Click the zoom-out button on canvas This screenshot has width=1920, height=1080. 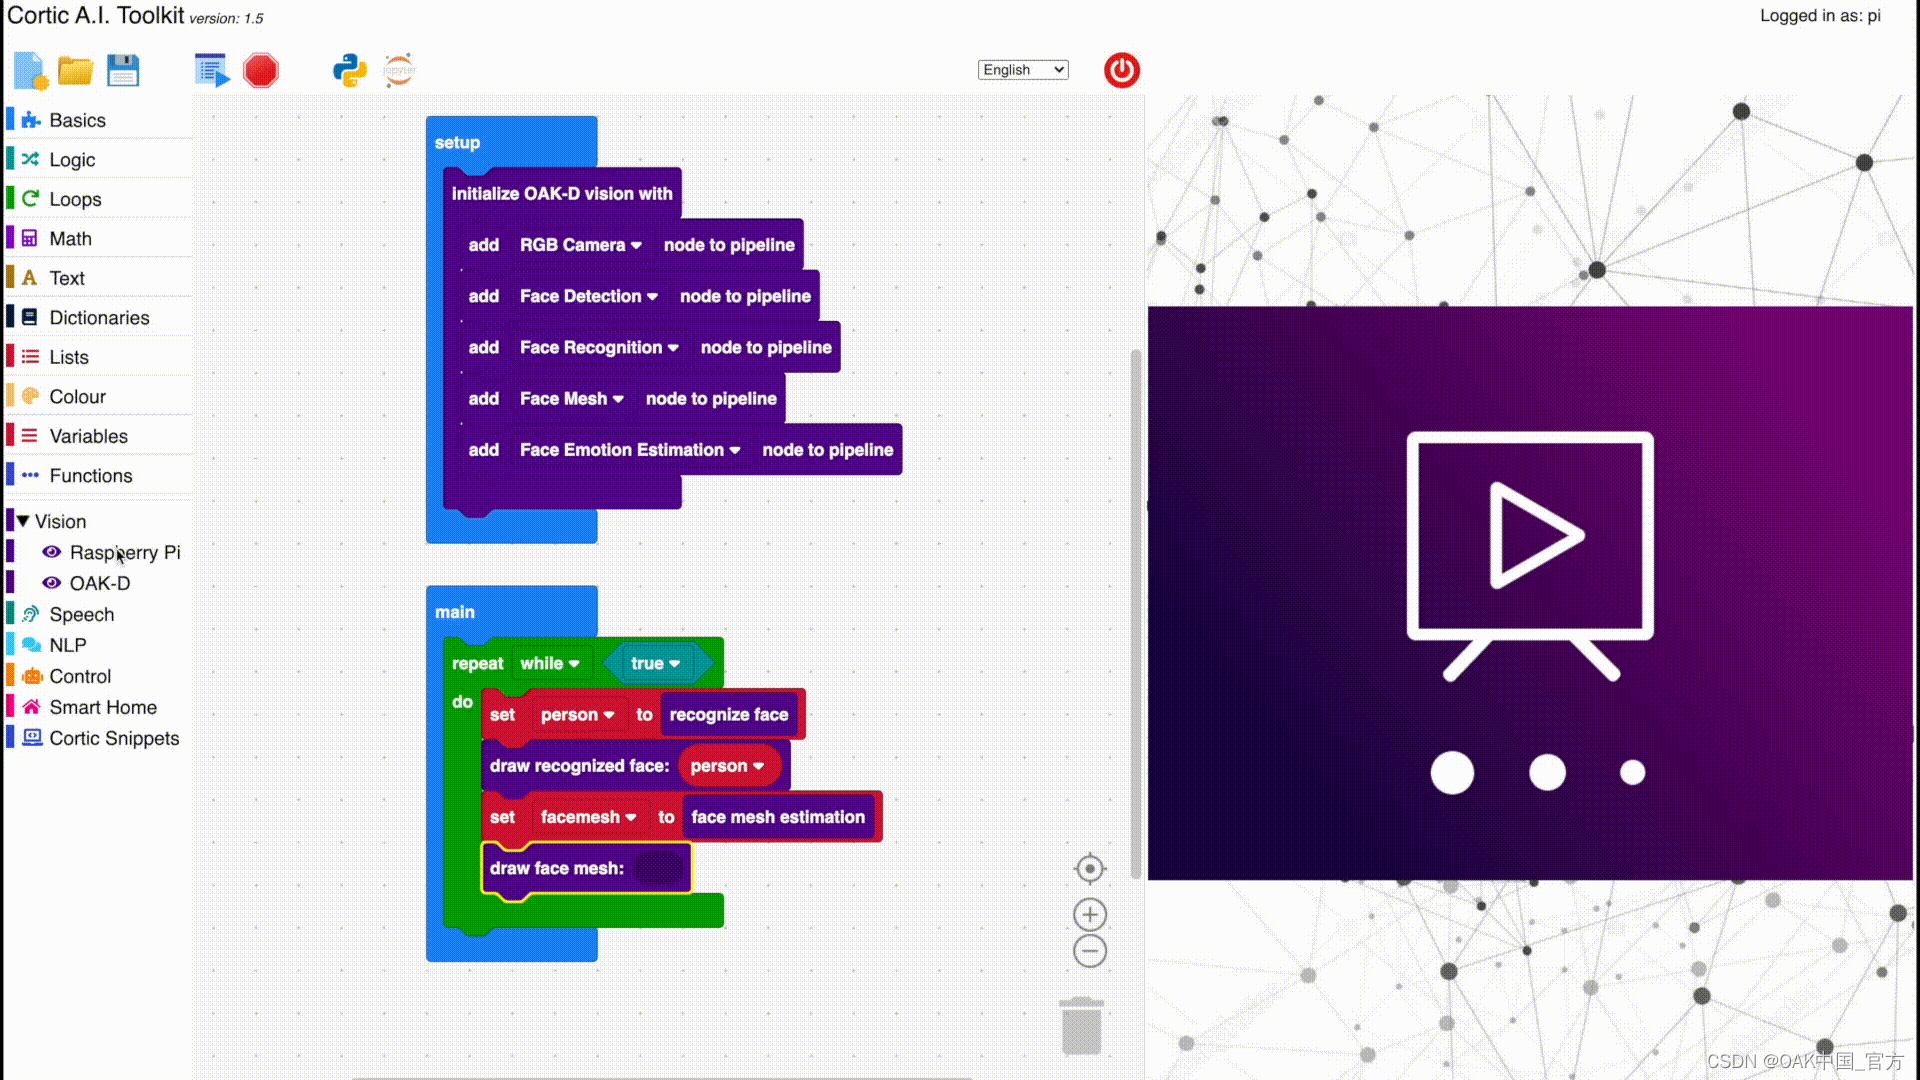pos(1089,951)
